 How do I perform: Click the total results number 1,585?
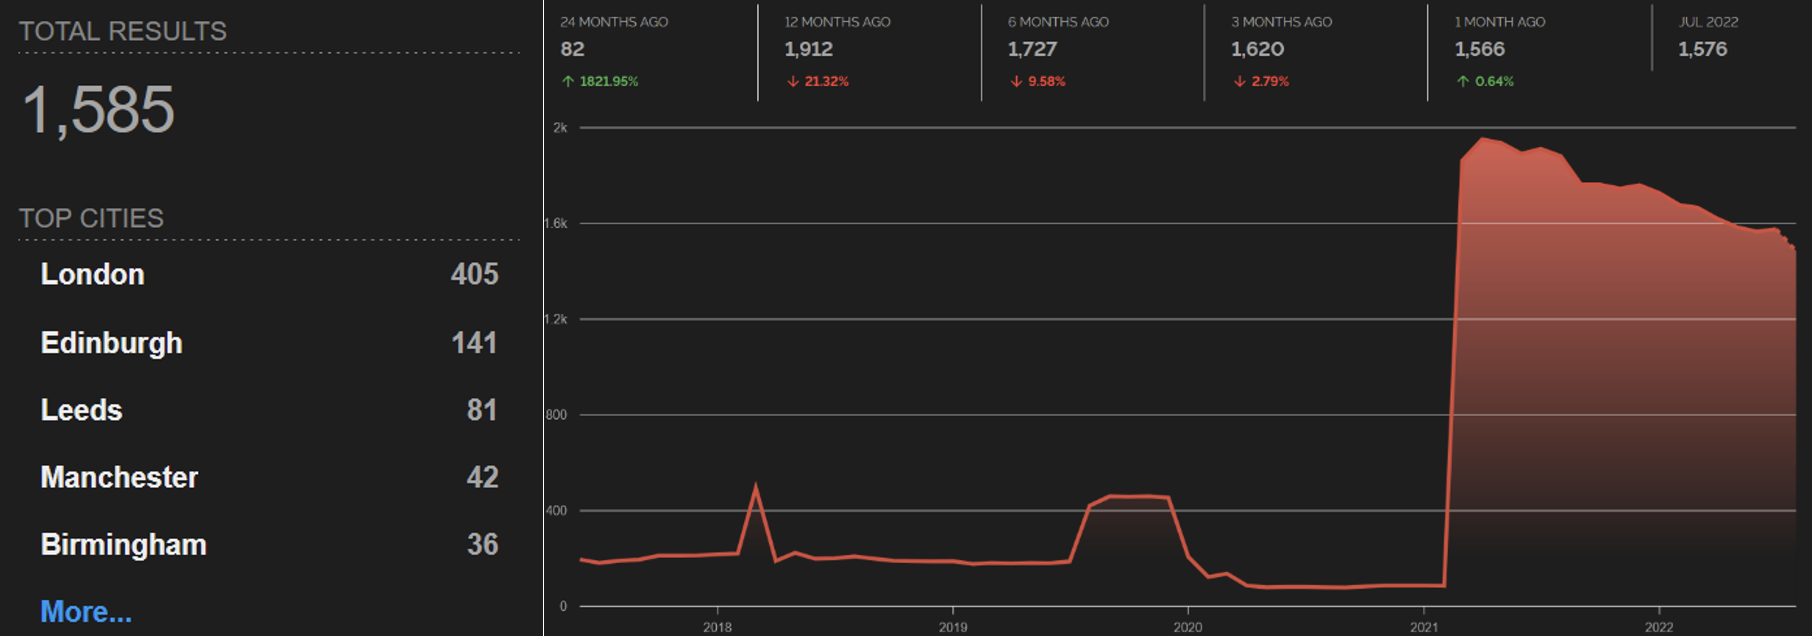(98, 109)
